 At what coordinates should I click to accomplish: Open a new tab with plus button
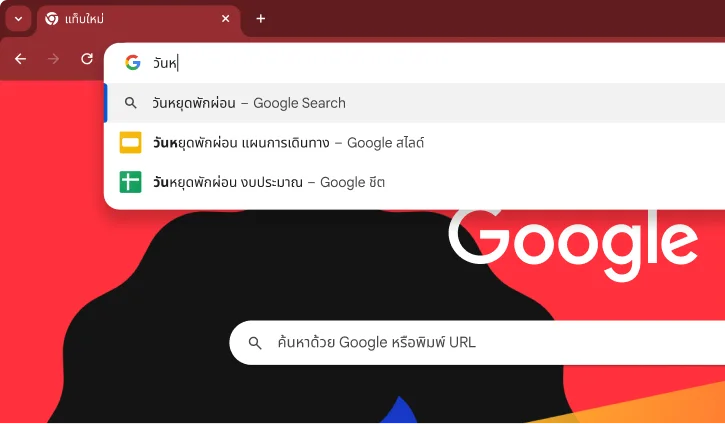(261, 18)
